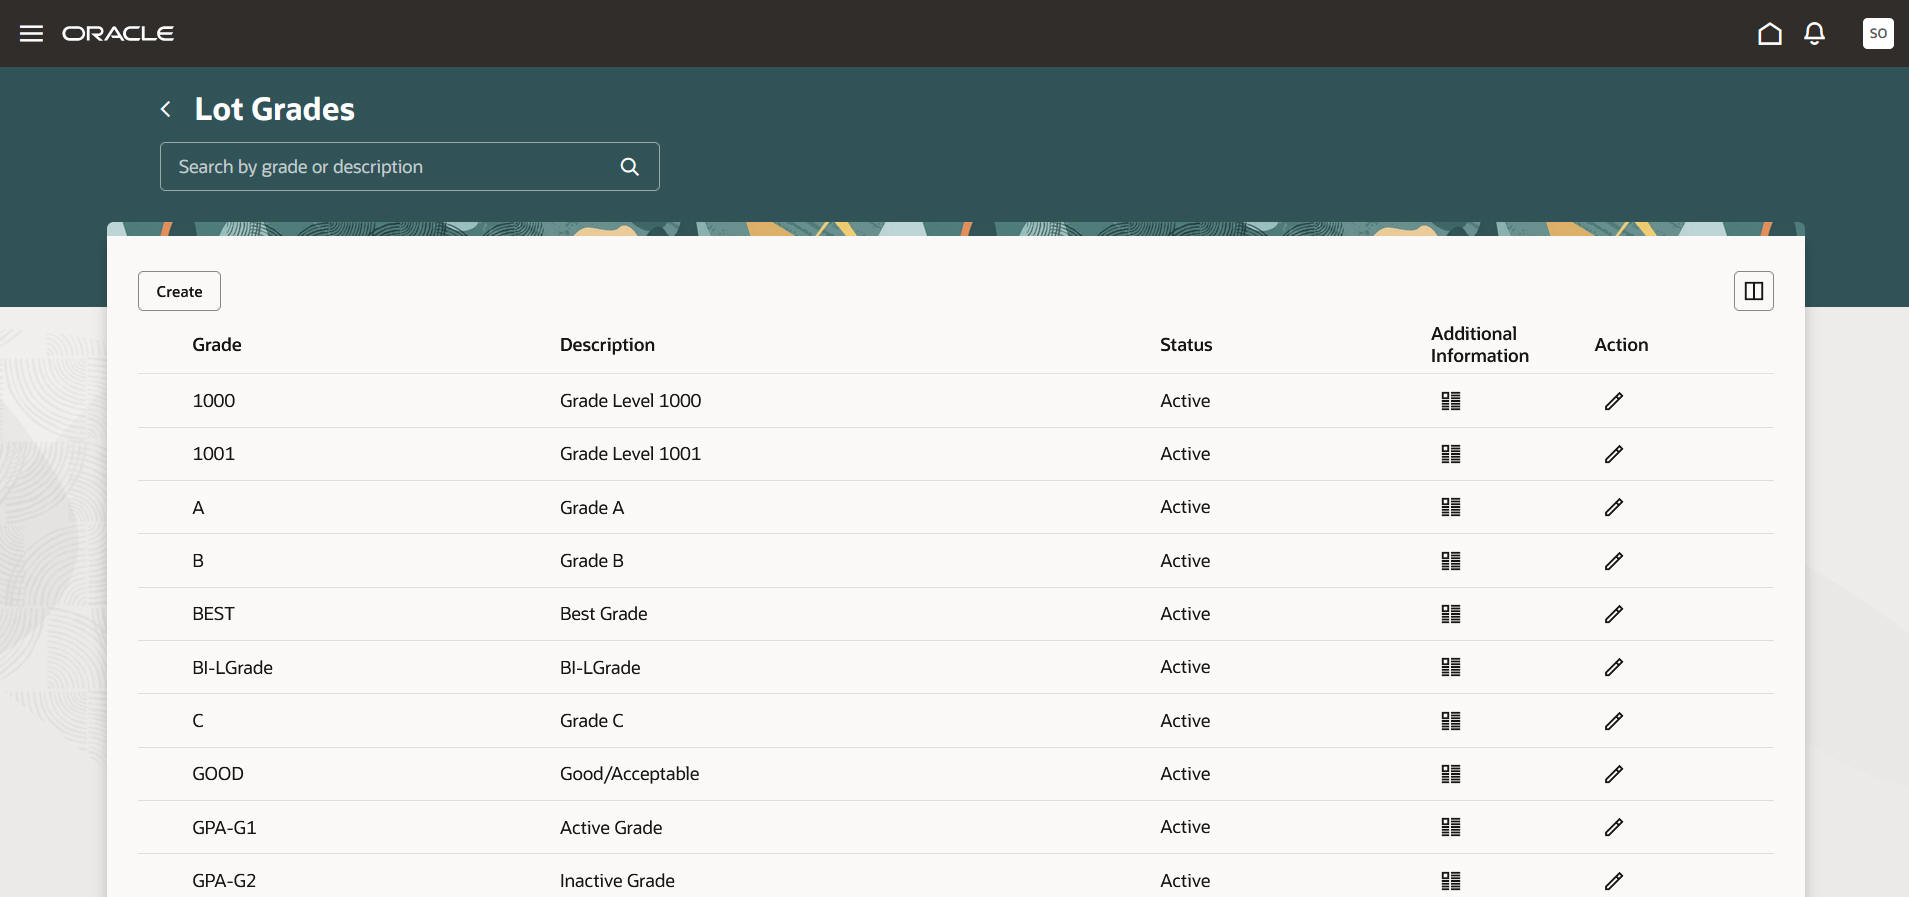Select the grade cell 'BI-LGrade'

pyautogui.click(x=232, y=667)
